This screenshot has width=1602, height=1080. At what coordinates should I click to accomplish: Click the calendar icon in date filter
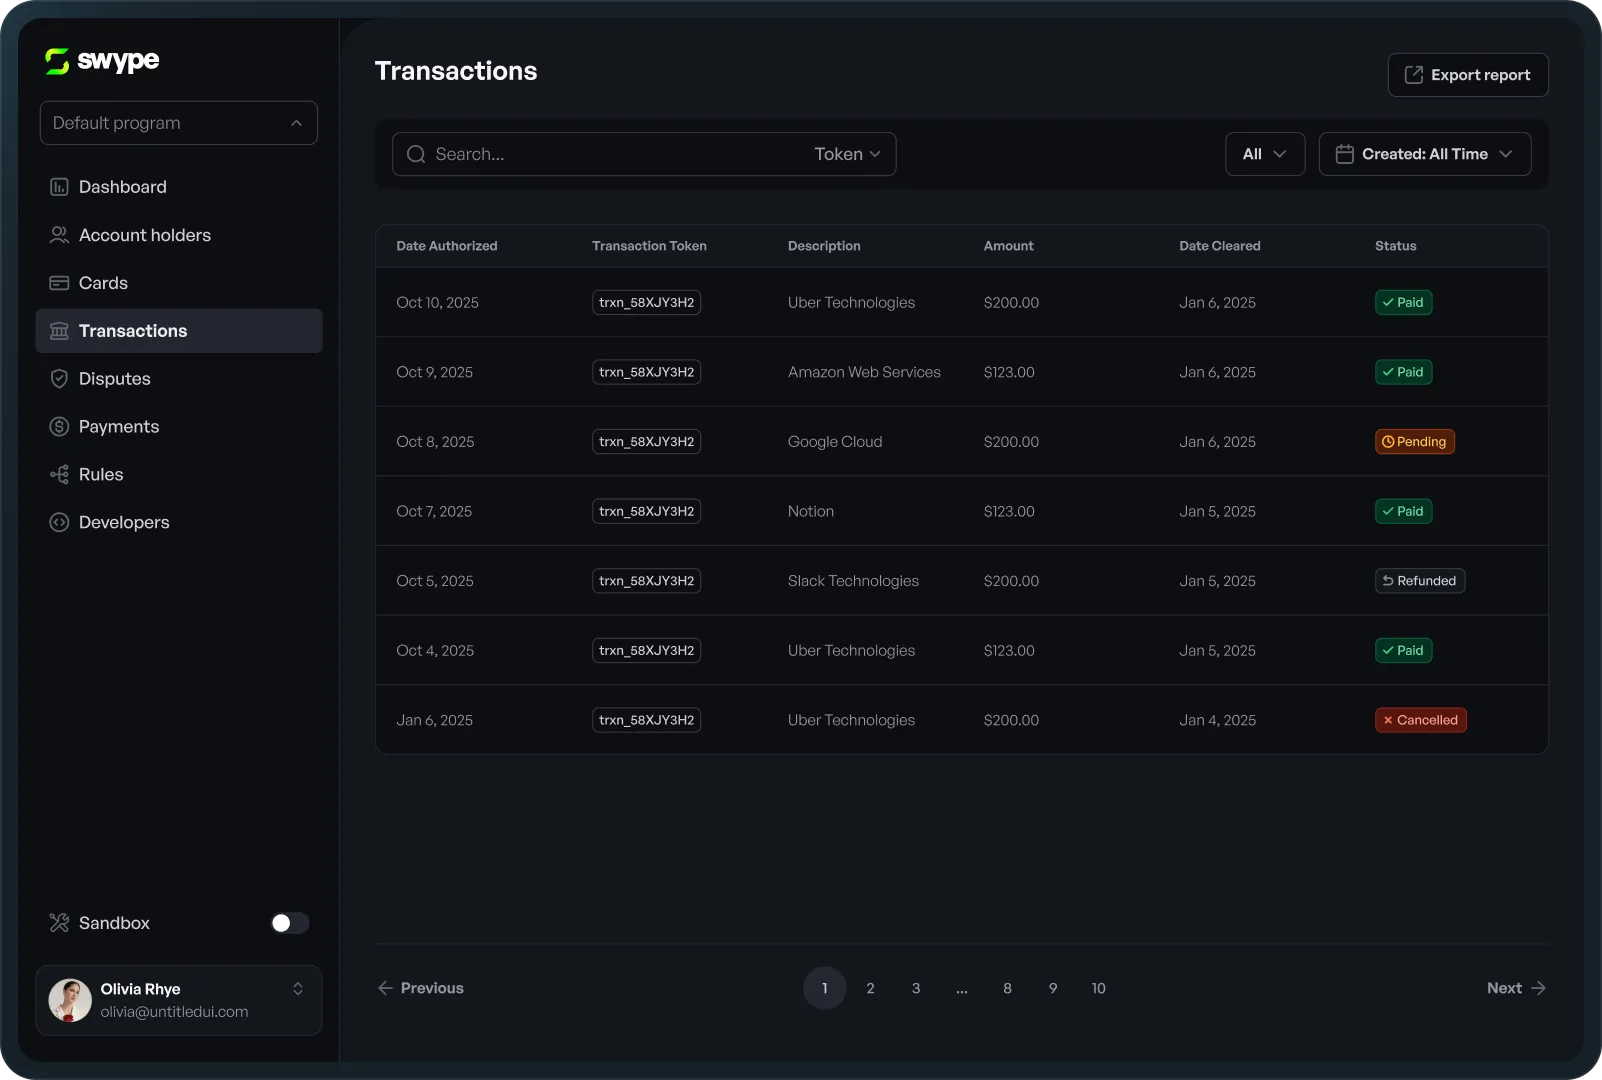1345,154
